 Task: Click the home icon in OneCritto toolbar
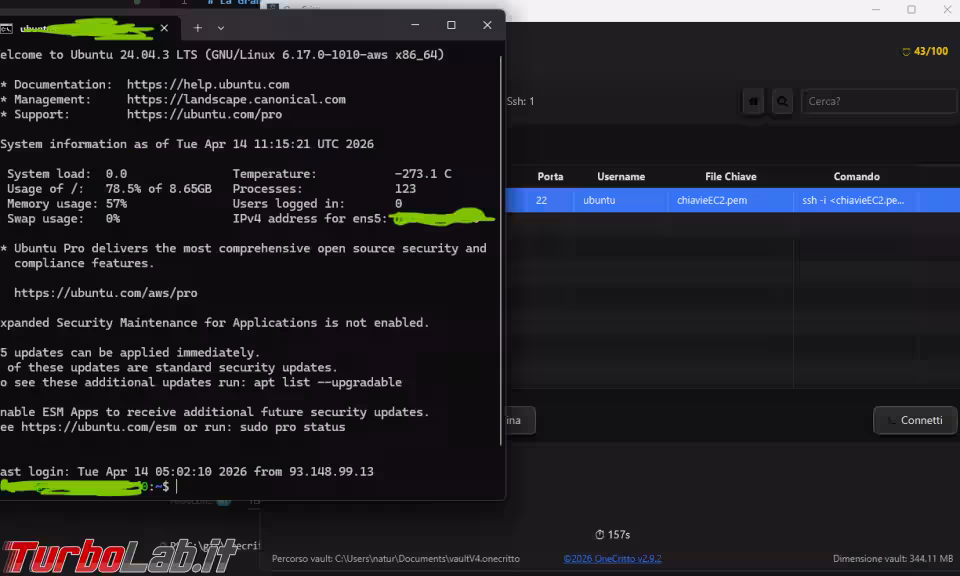[x=752, y=101]
